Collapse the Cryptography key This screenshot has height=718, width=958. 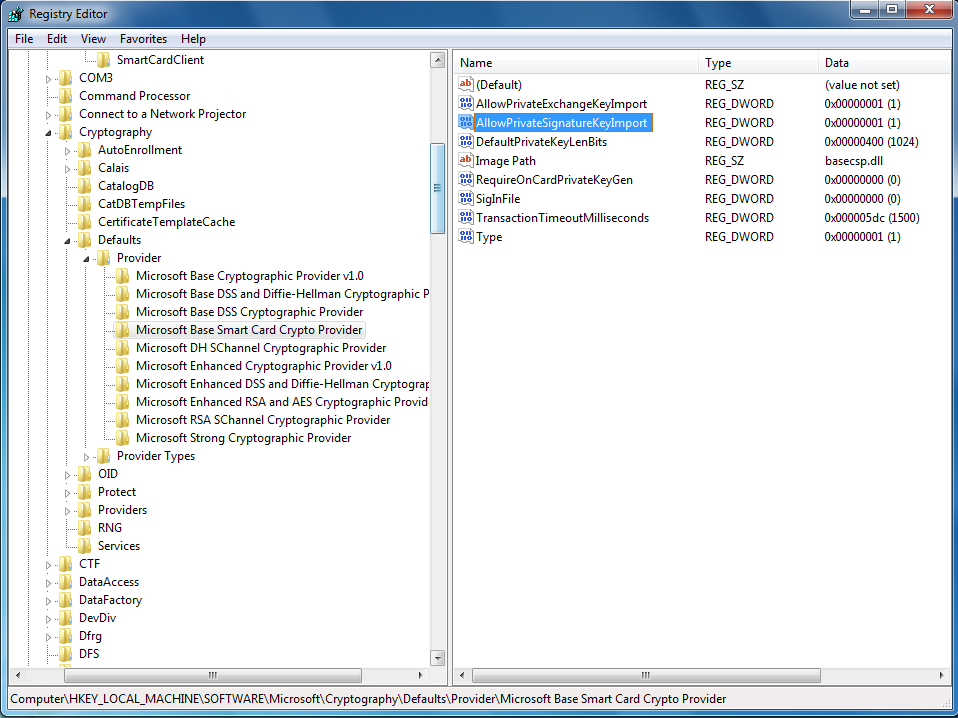tap(48, 133)
